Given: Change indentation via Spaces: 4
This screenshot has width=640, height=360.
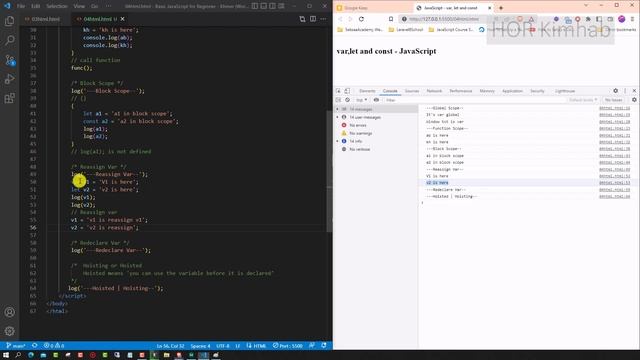Looking at the screenshot, I should tap(200, 346).
